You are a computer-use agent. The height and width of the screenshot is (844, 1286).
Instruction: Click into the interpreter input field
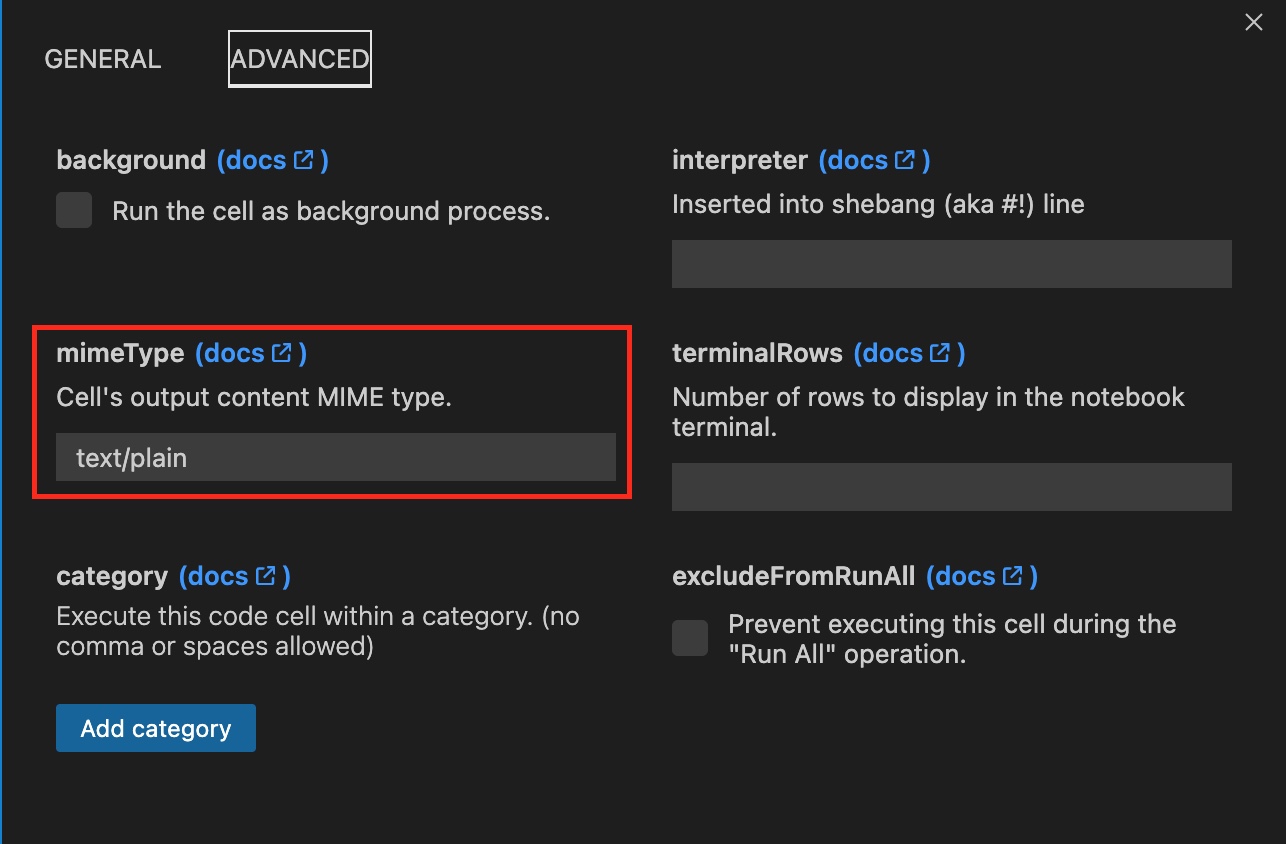tap(951, 264)
